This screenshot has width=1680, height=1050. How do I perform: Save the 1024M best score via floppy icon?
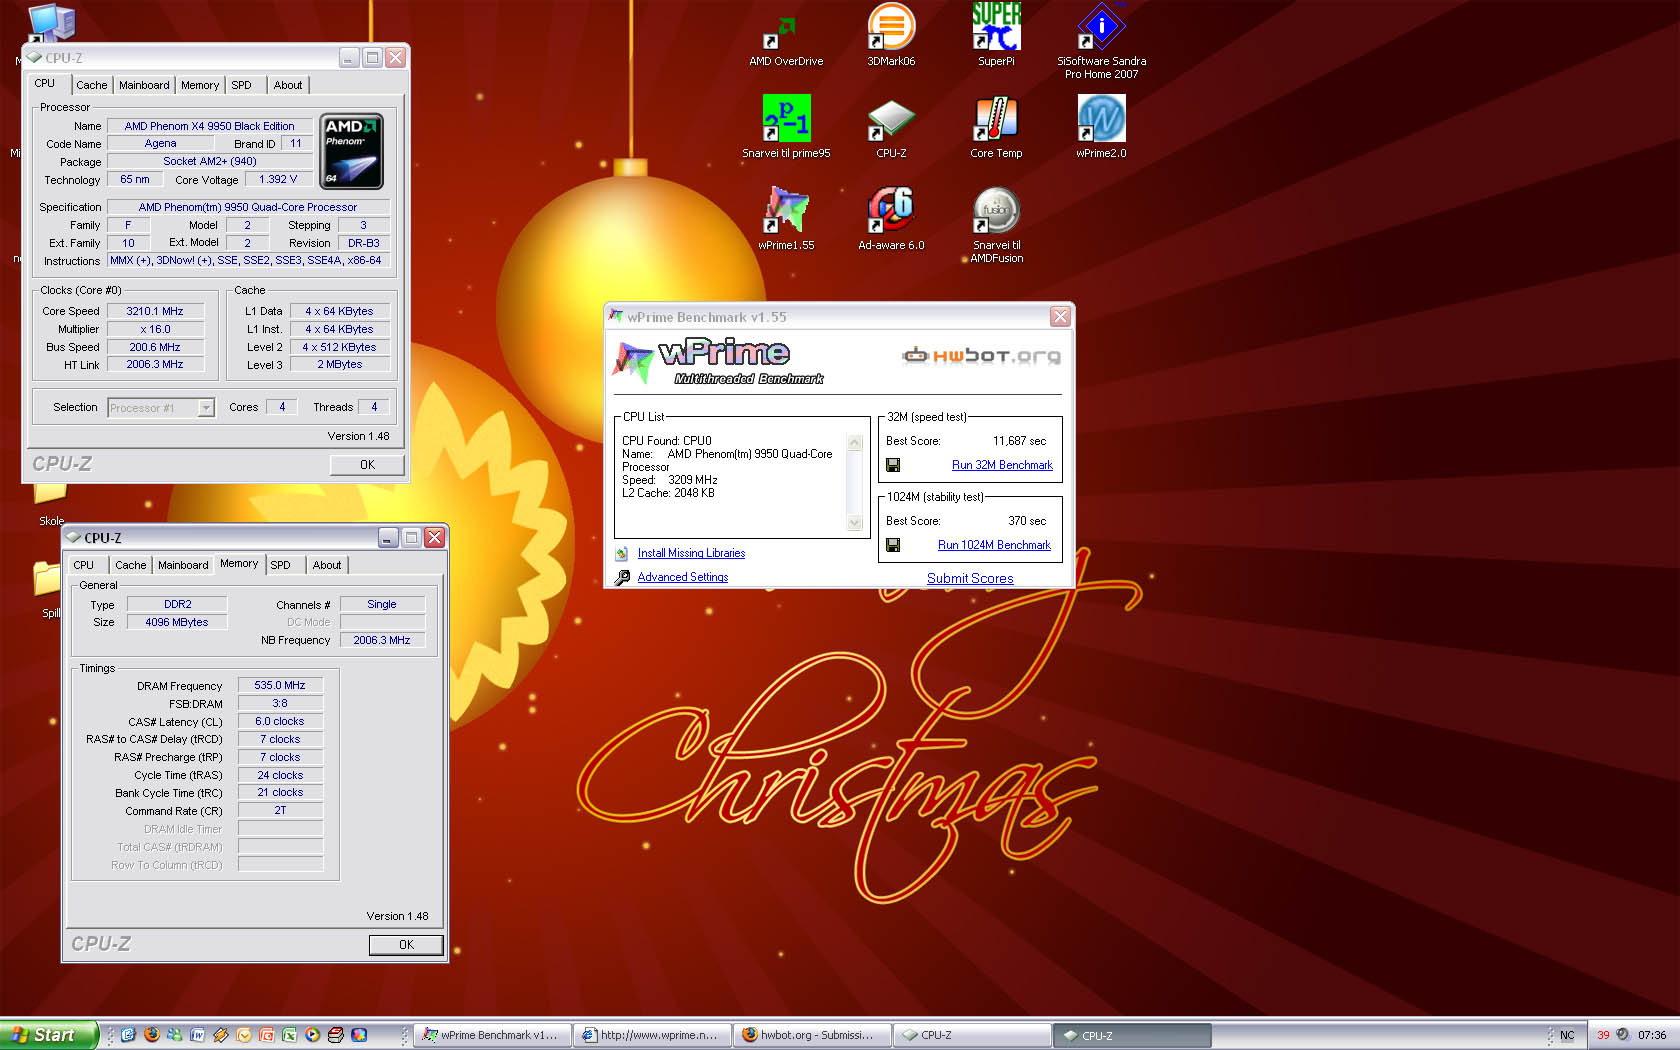893,545
